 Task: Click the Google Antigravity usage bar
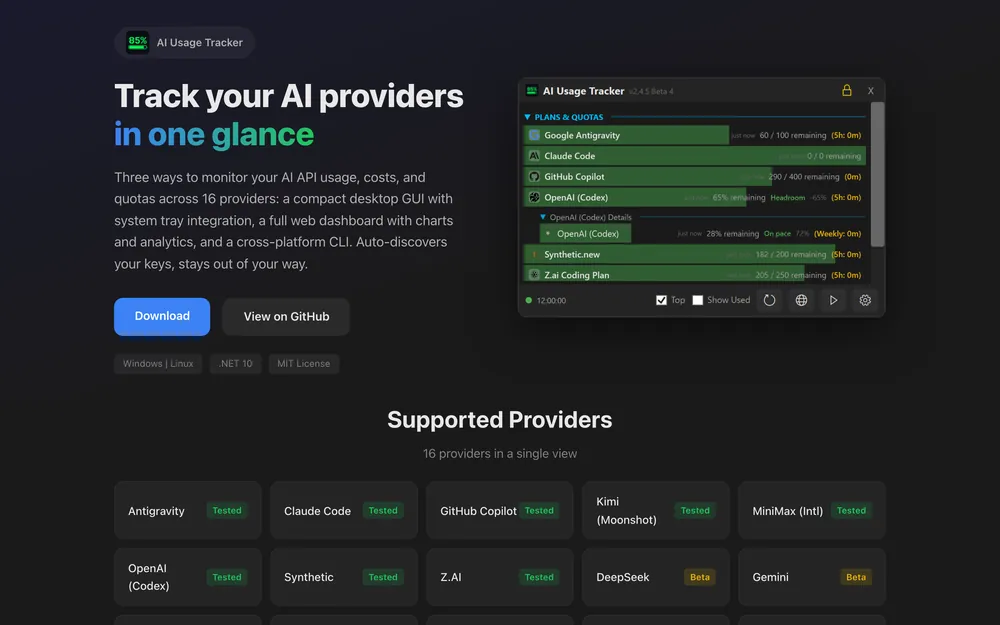(626, 135)
